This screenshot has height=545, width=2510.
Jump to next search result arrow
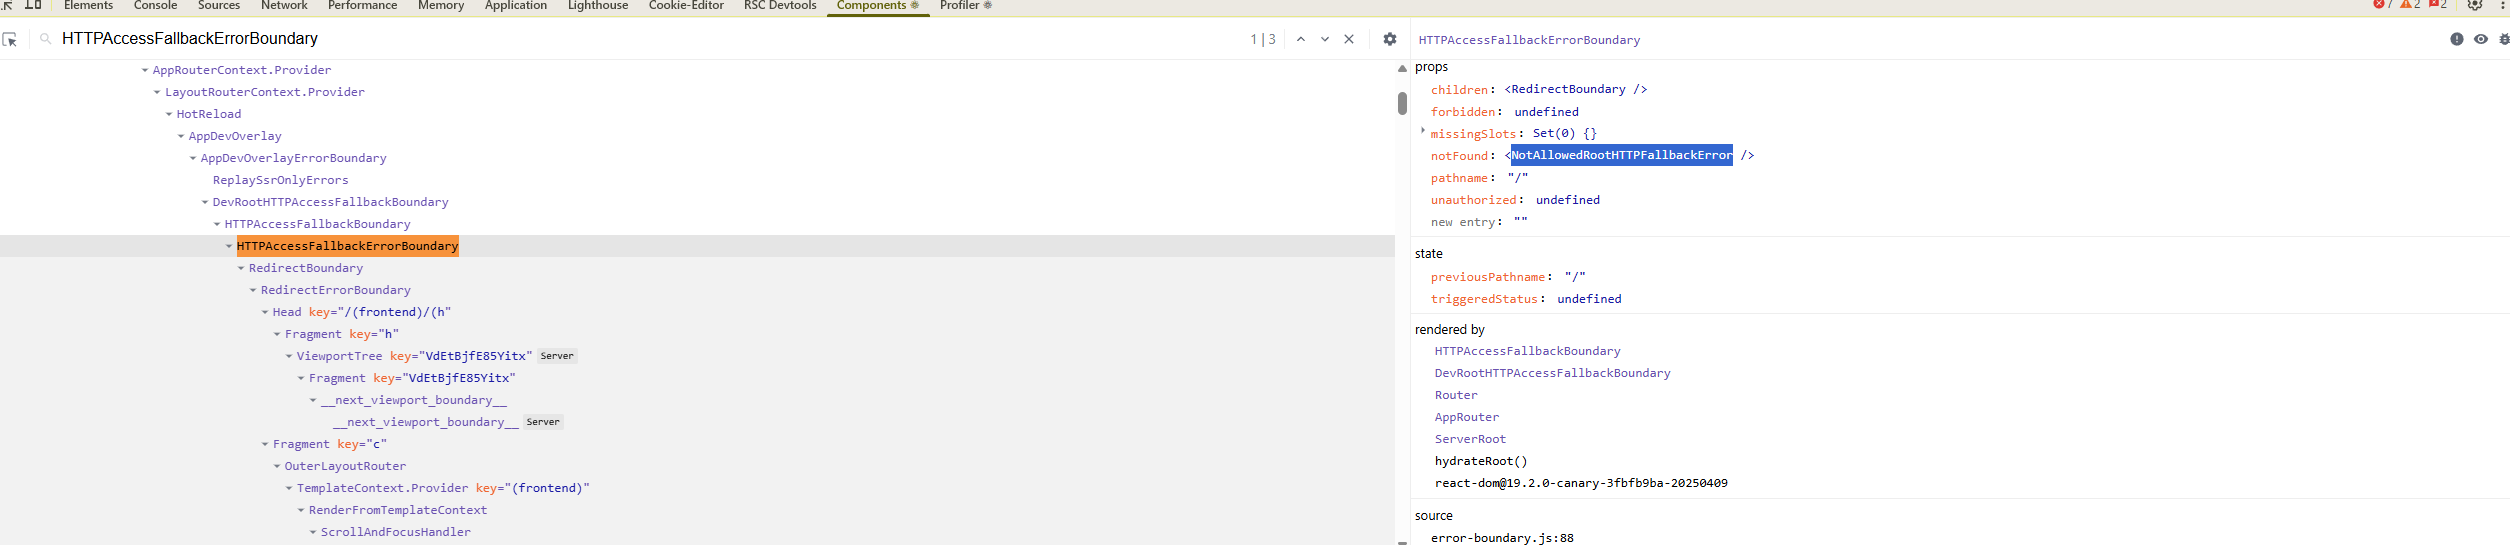(x=1324, y=39)
